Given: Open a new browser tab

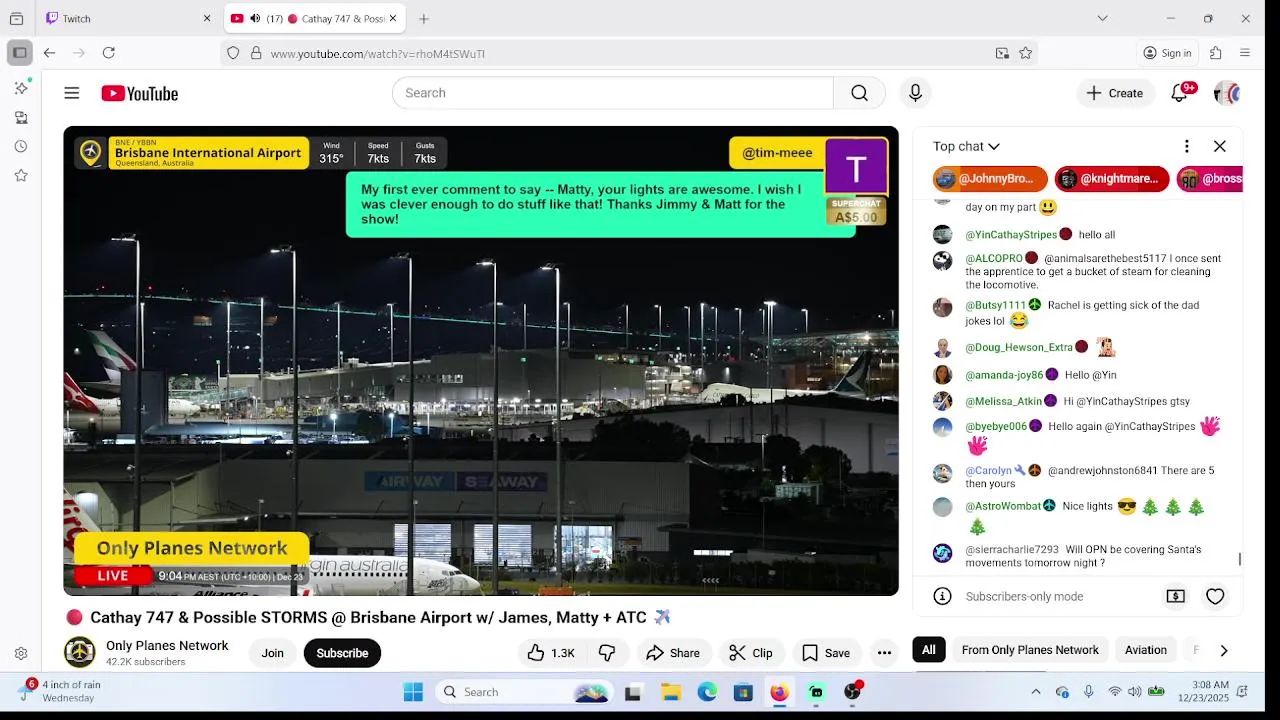Looking at the screenshot, I should pos(424,18).
